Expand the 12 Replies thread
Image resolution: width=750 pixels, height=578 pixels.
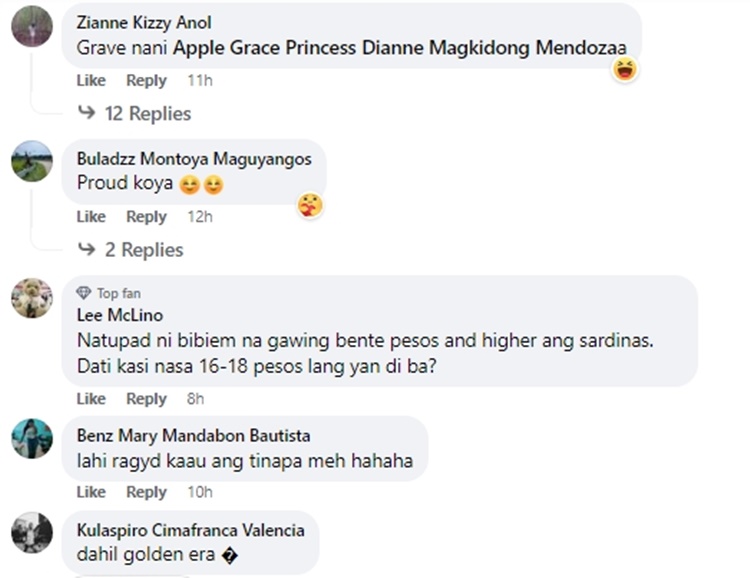pos(148,114)
